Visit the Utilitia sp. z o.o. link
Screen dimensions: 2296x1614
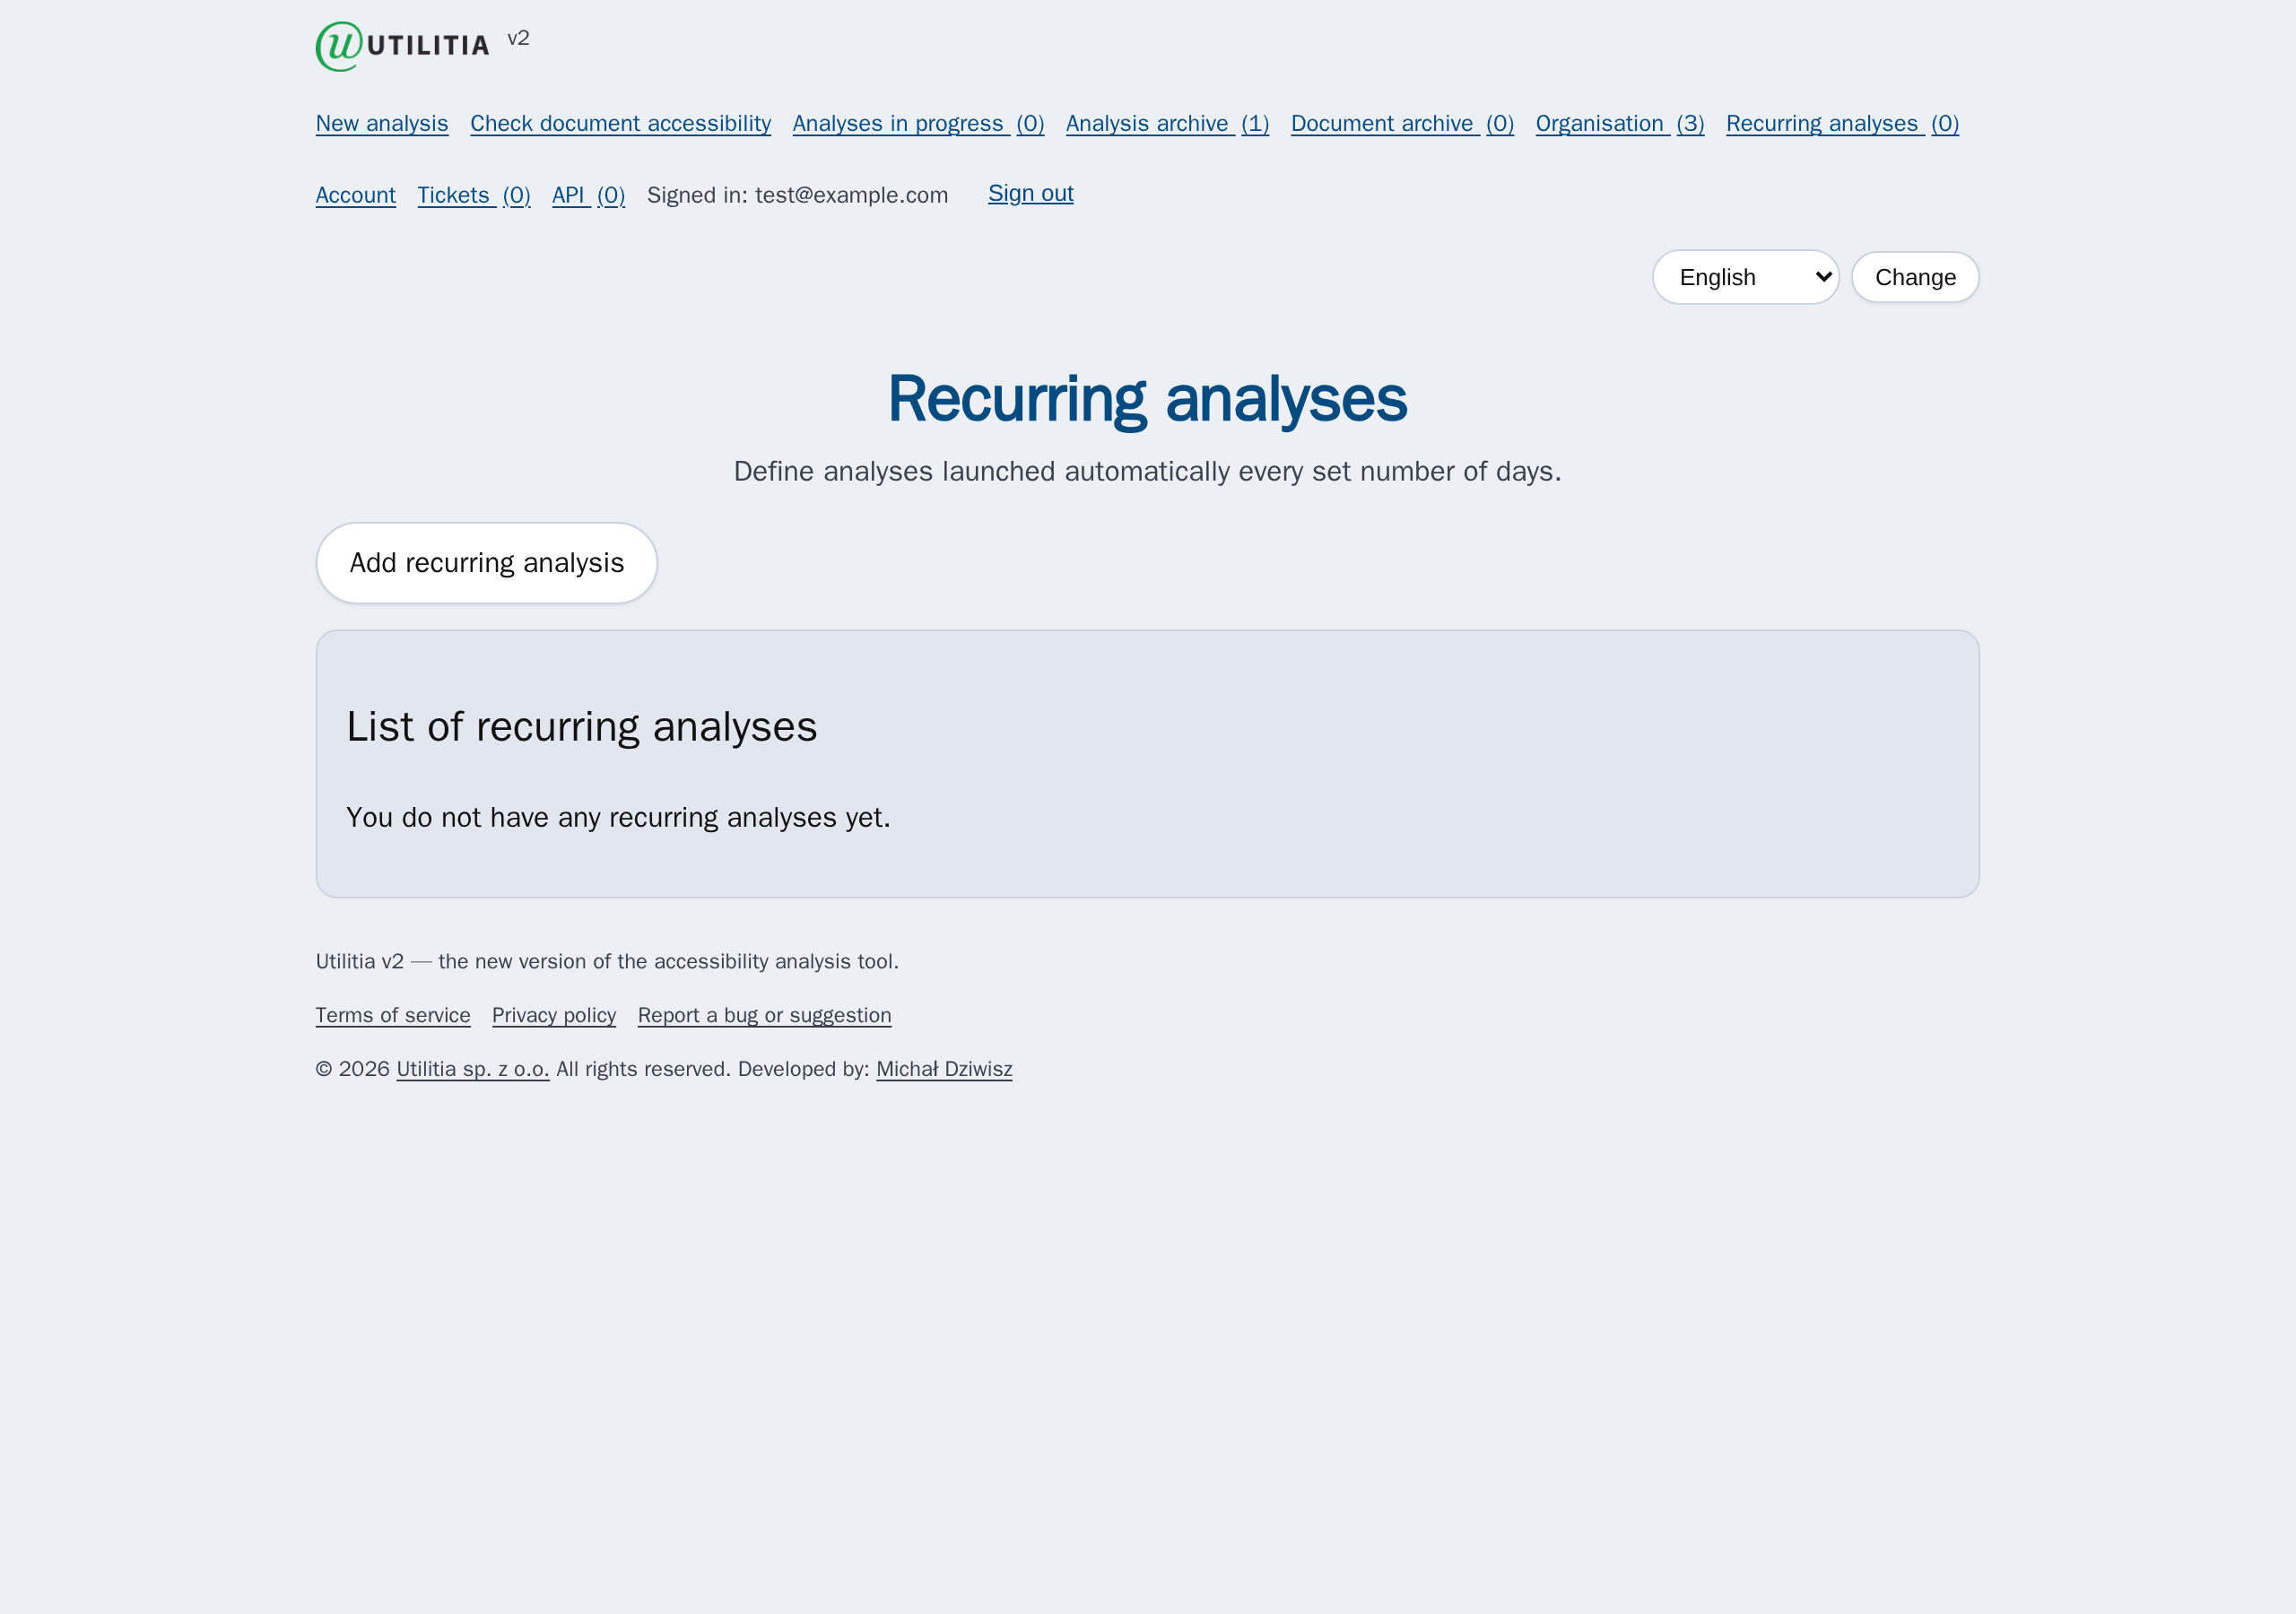pyautogui.click(x=473, y=1069)
